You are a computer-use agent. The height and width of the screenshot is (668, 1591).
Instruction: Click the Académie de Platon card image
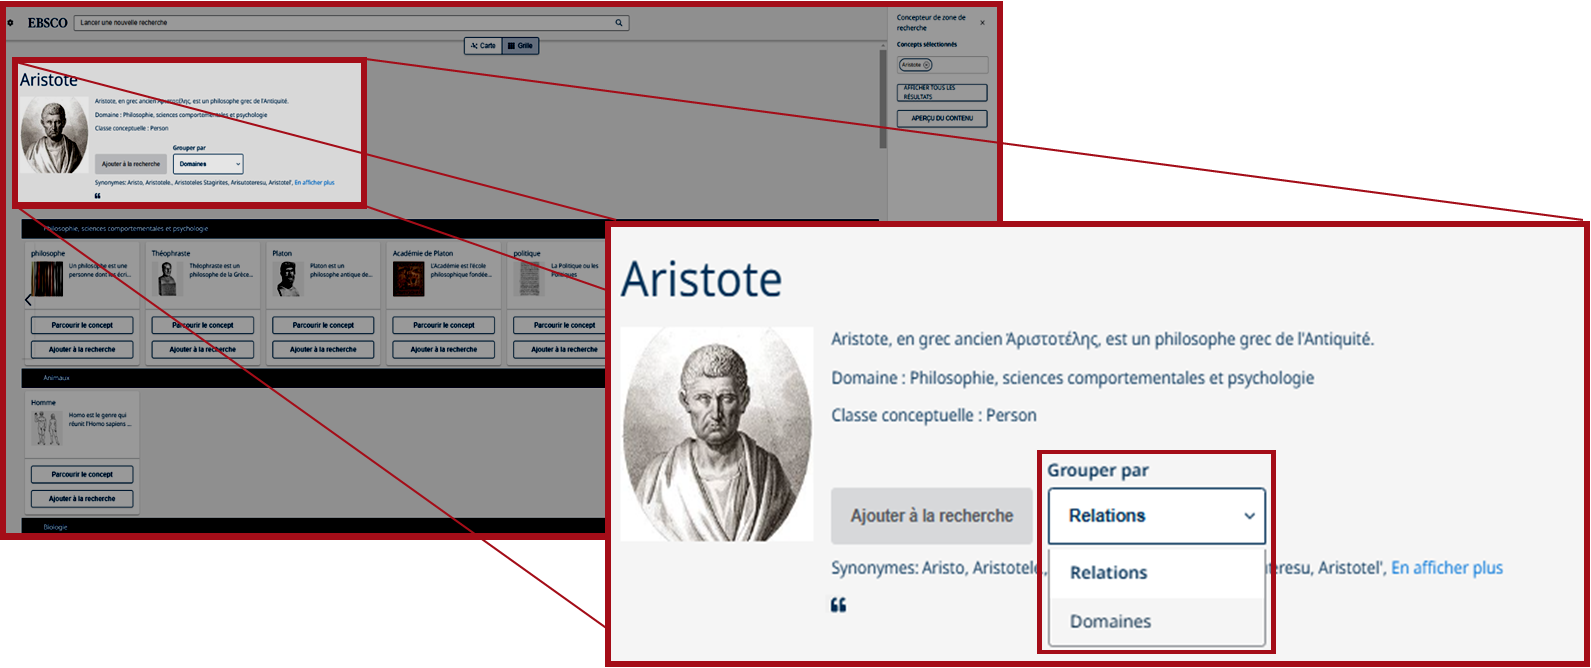click(408, 279)
